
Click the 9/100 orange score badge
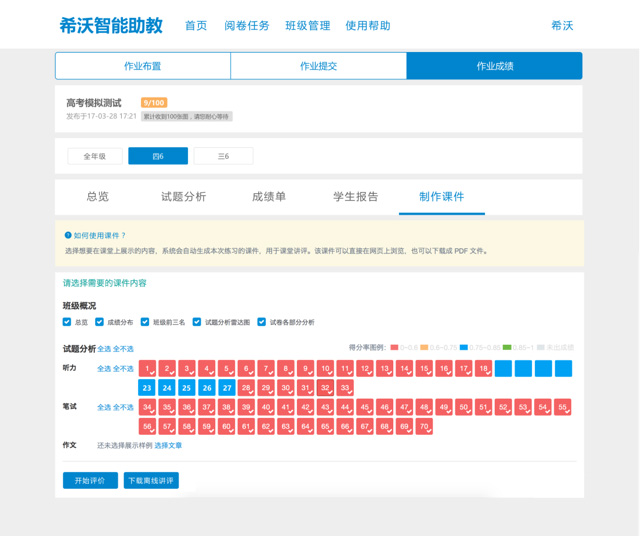point(154,103)
